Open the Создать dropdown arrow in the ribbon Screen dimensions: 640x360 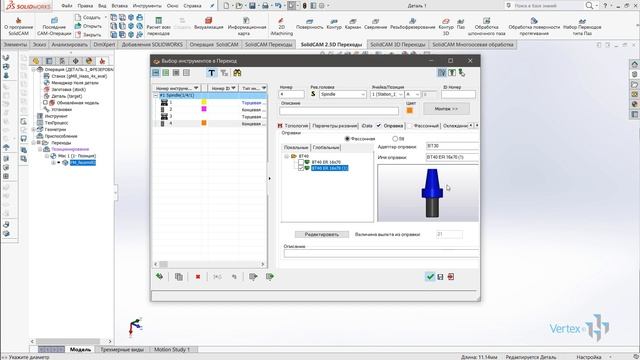(106, 17)
